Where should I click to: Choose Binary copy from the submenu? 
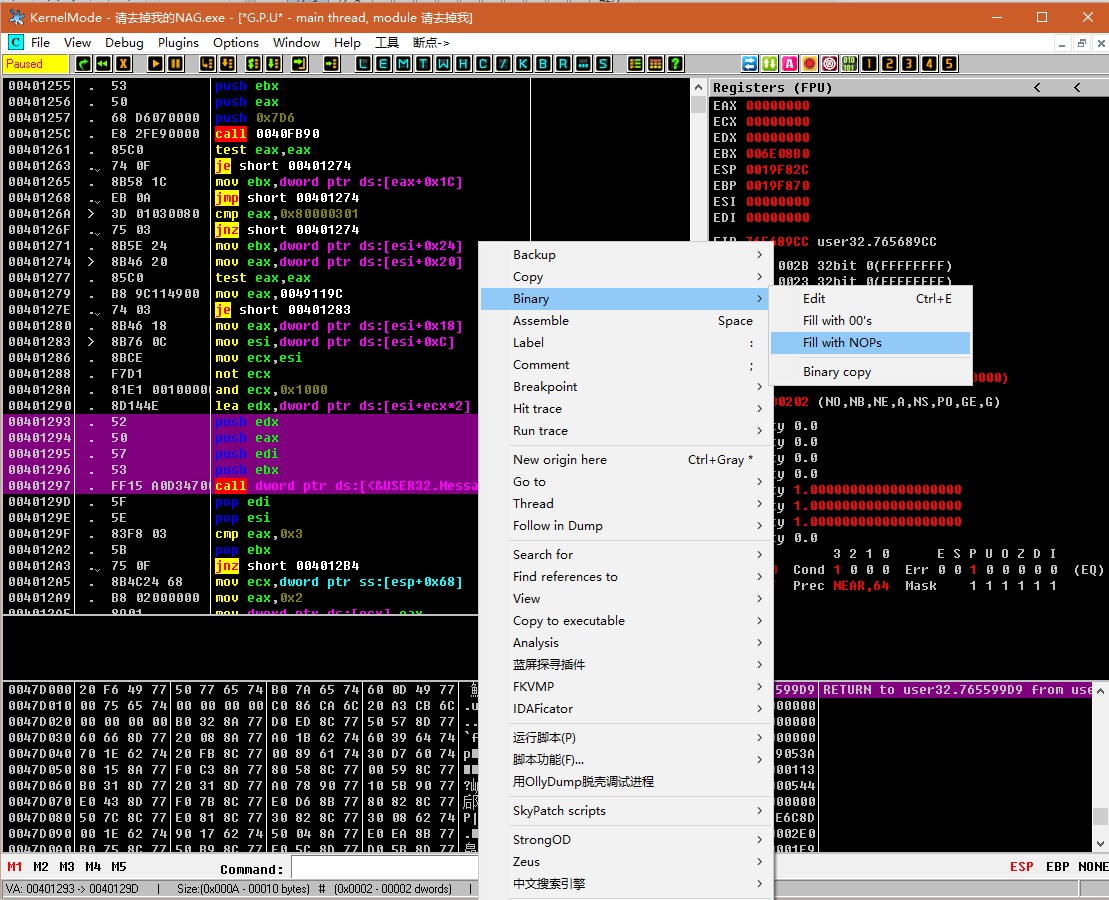(x=871, y=371)
